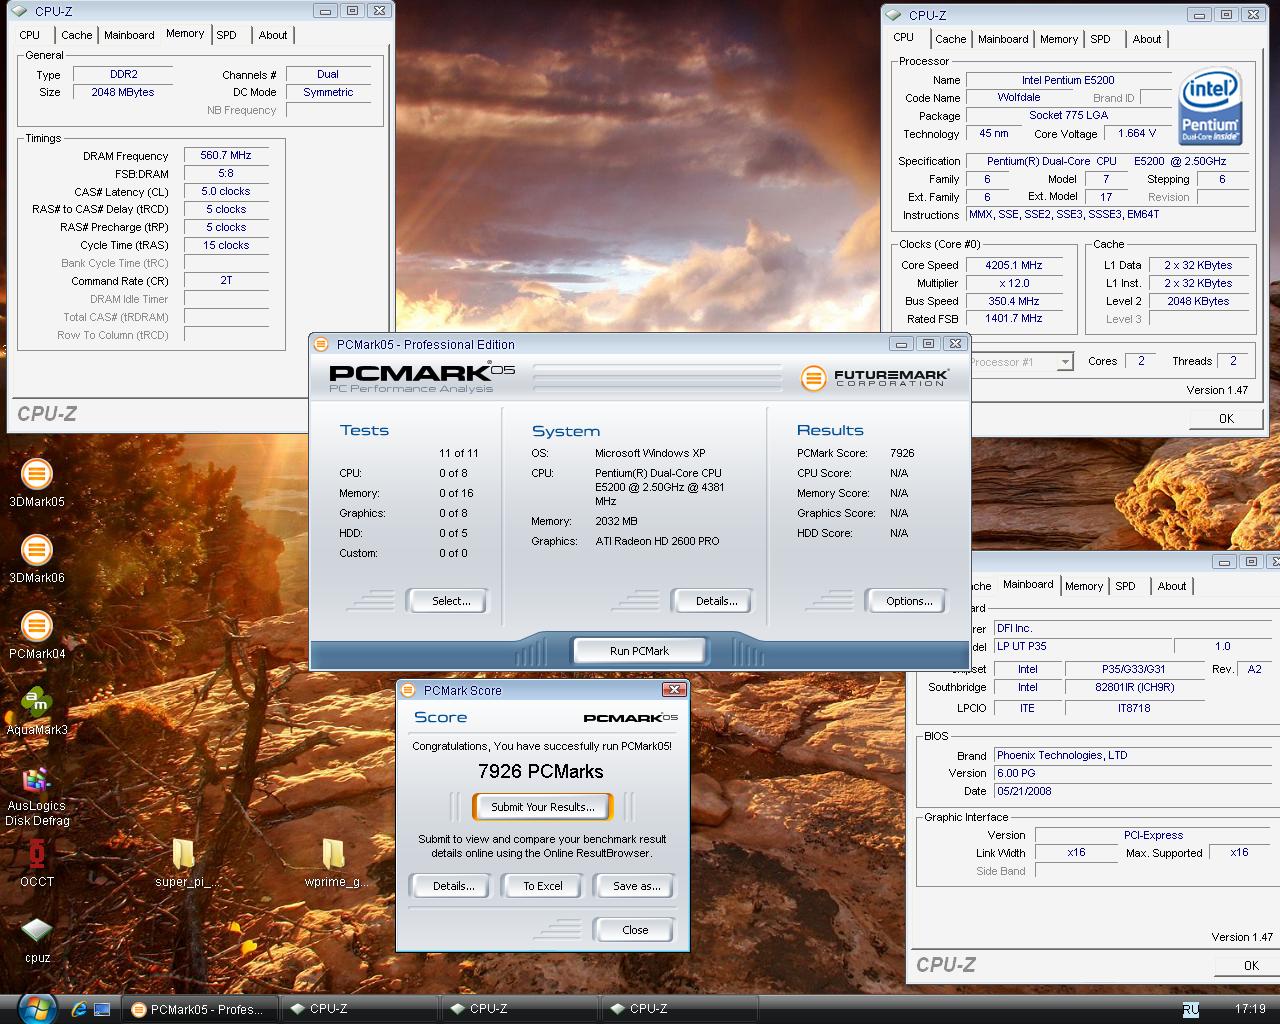Open CPU tab in Memory CPU-Z window
Viewport: 1280px width, 1024px height.
(x=30, y=35)
